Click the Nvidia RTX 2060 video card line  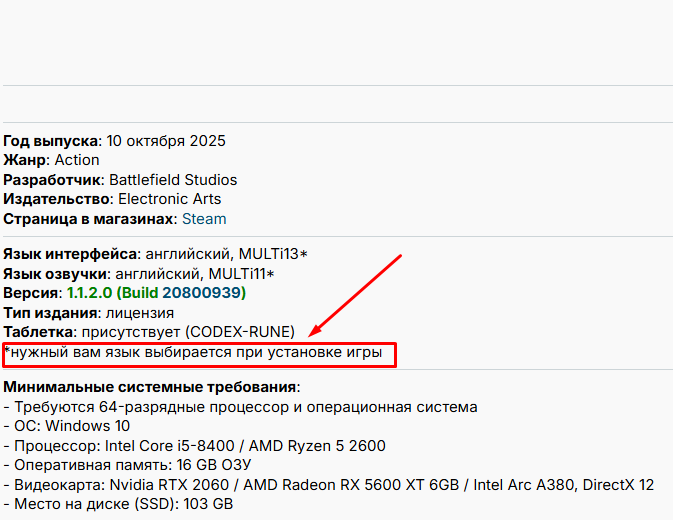[329, 485]
